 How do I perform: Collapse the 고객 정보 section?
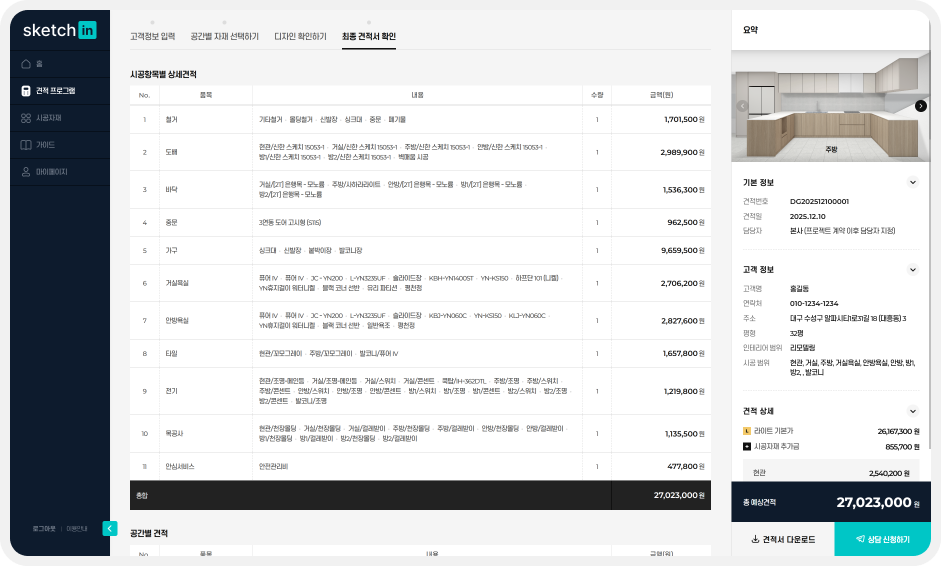click(x=912, y=269)
